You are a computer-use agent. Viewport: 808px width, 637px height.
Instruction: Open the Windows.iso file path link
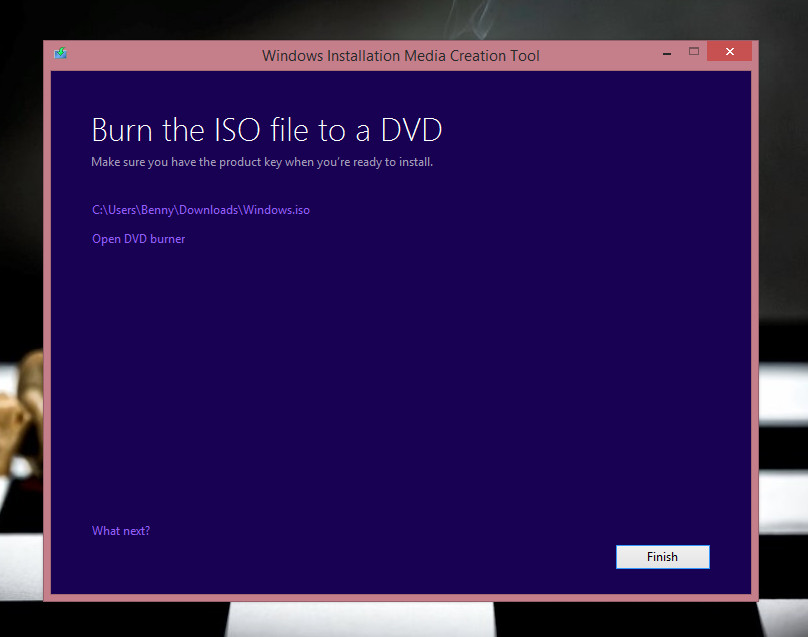pos(201,210)
